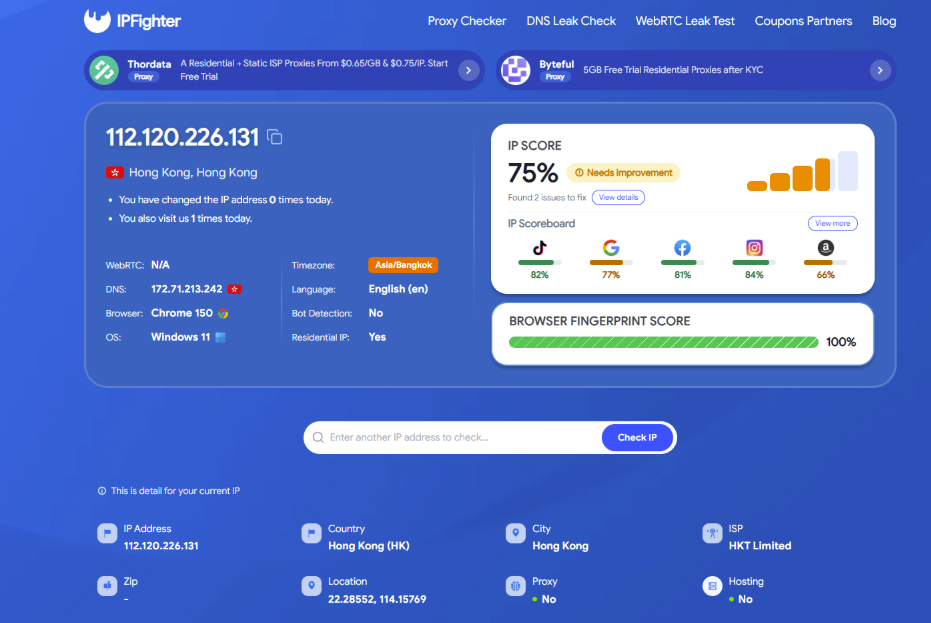Click the Thordata logo icon
The width and height of the screenshot is (931, 623).
click(104, 70)
